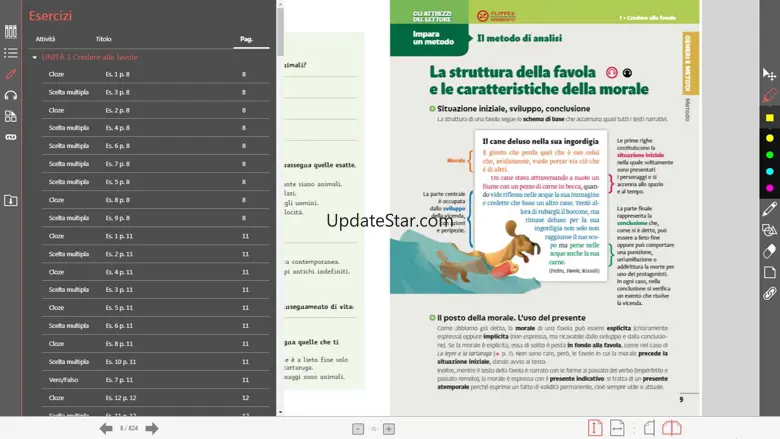The image size is (780, 439).
Task: Pick the green circle color
Action: click(x=770, y=155)
